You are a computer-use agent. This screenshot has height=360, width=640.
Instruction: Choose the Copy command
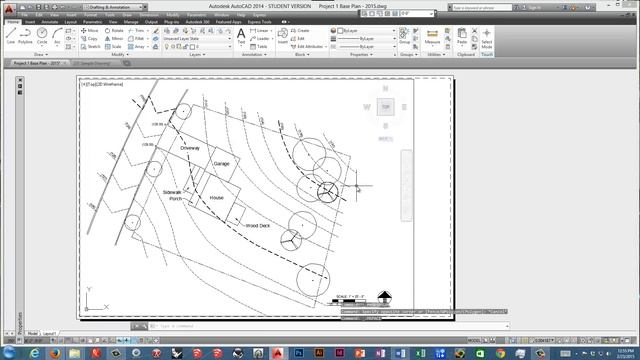tap(89, 39)
